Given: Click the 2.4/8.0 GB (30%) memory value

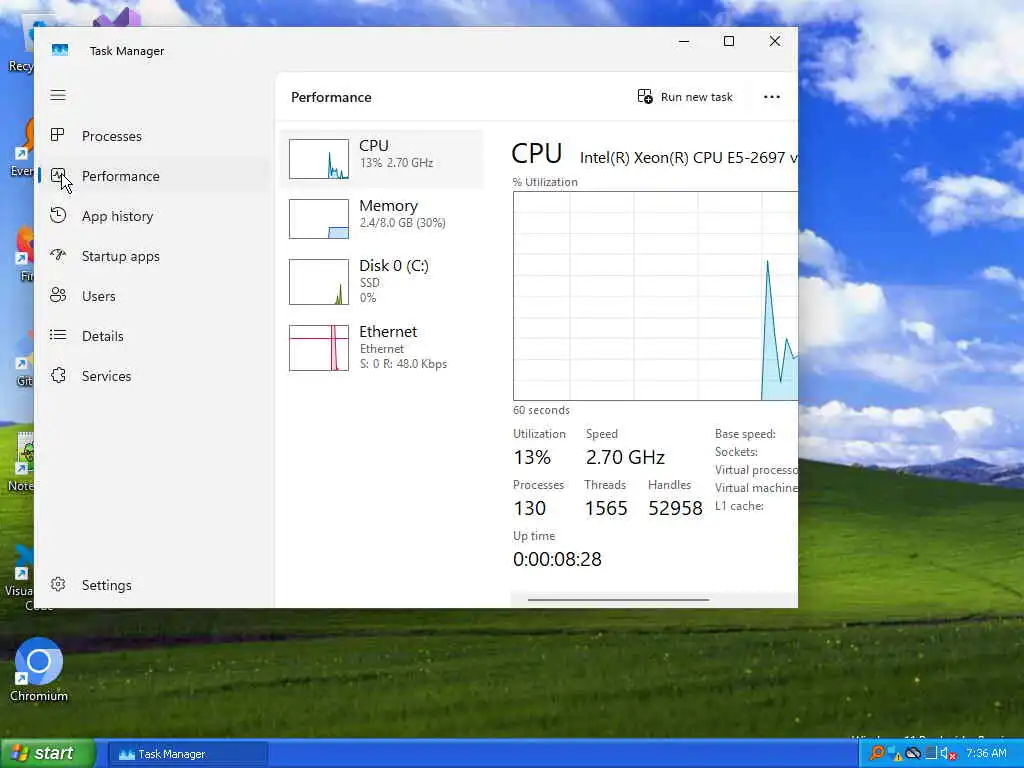Looking at the screenshot, I should (402, 223).
